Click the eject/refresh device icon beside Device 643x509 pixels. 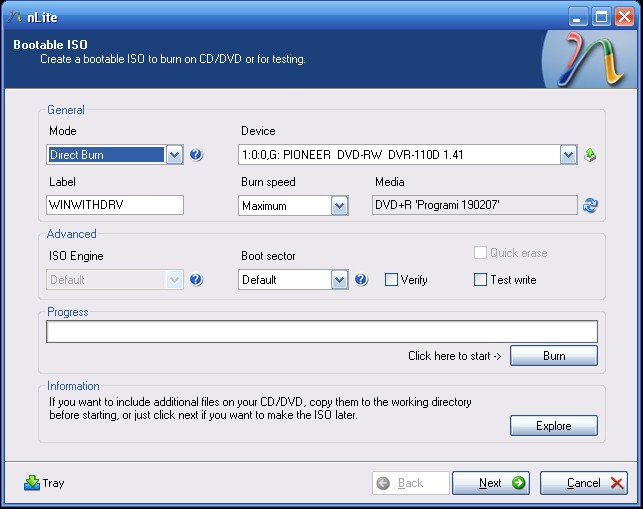coord(590,155)
